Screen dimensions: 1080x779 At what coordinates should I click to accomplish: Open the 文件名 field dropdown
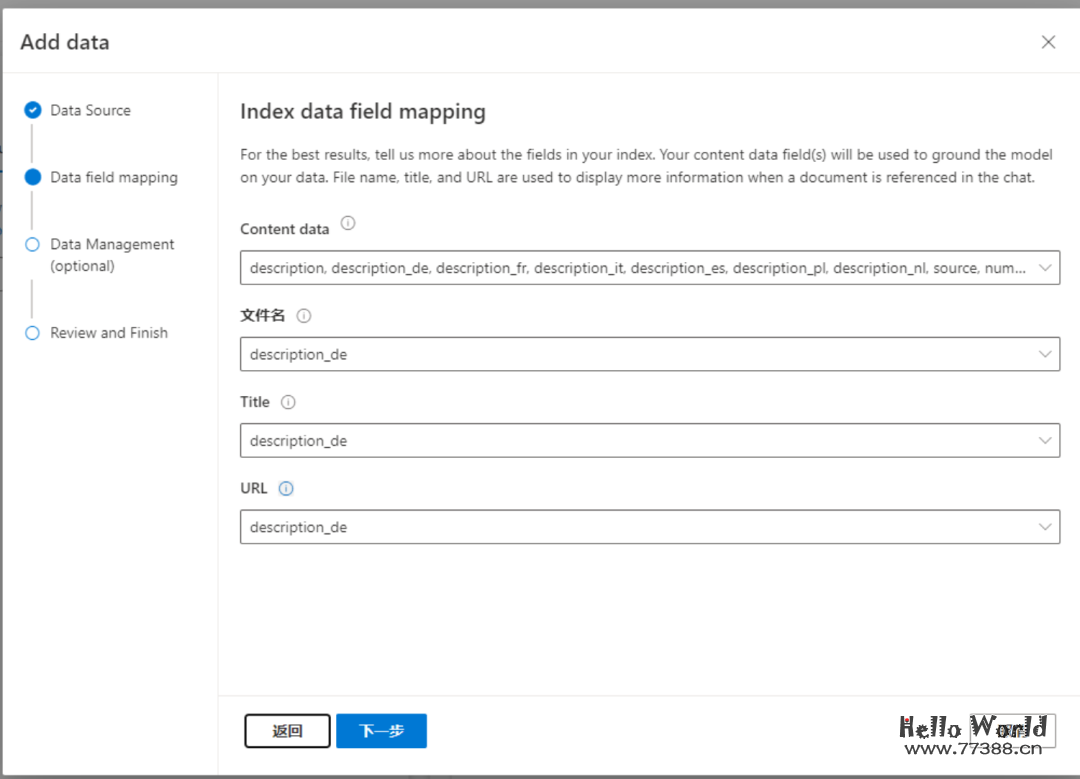pyautogui.click(x=649, y=355)
